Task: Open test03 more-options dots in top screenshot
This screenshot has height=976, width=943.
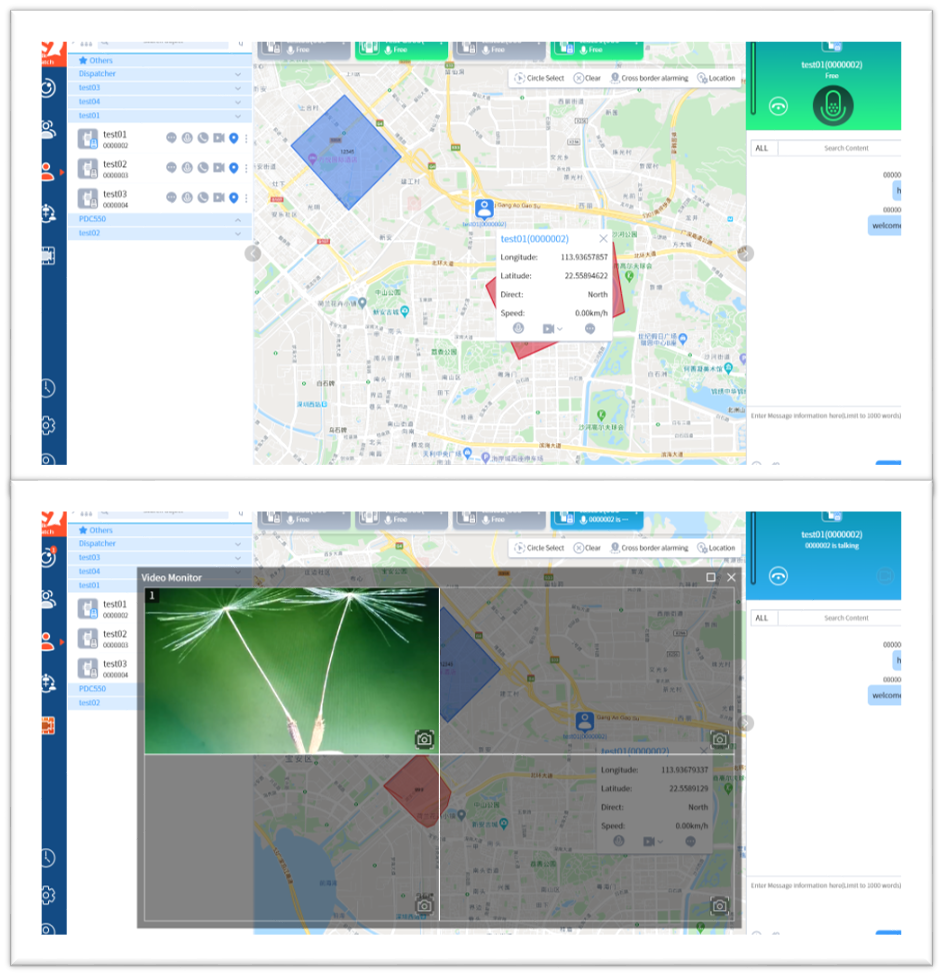Action: pos(246,198)
